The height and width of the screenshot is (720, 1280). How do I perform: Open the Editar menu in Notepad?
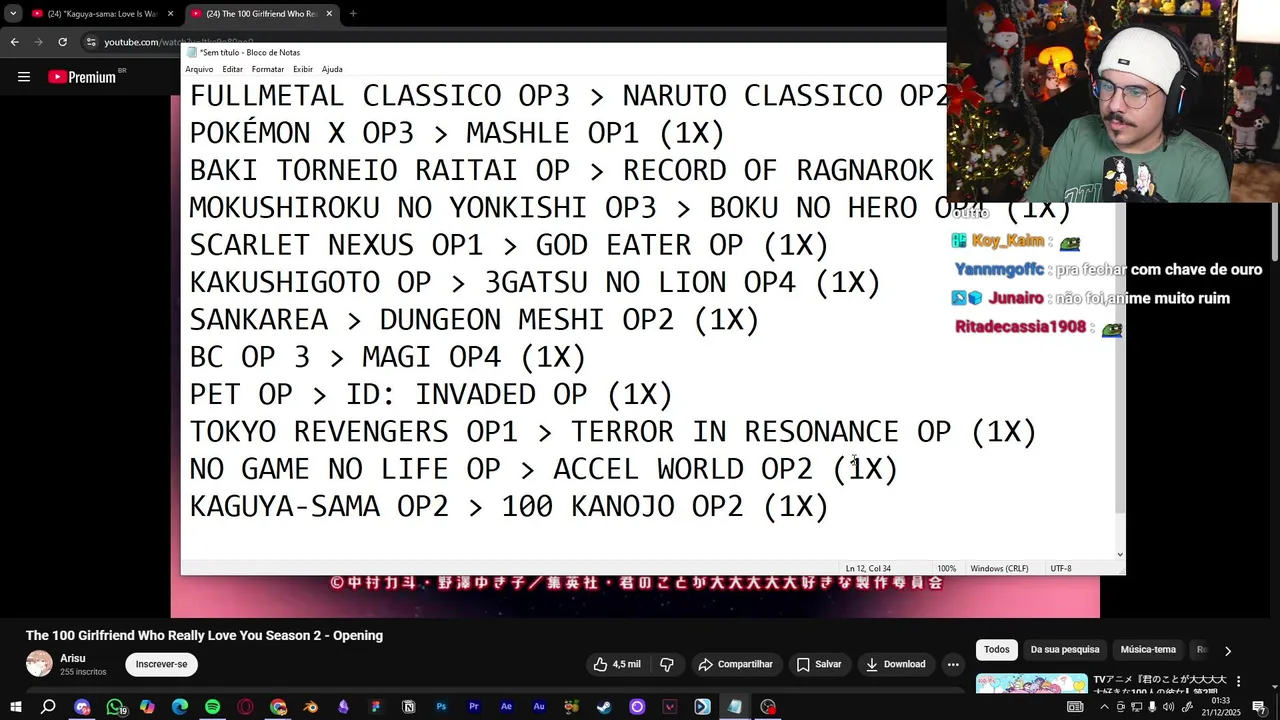coord(232,69)
